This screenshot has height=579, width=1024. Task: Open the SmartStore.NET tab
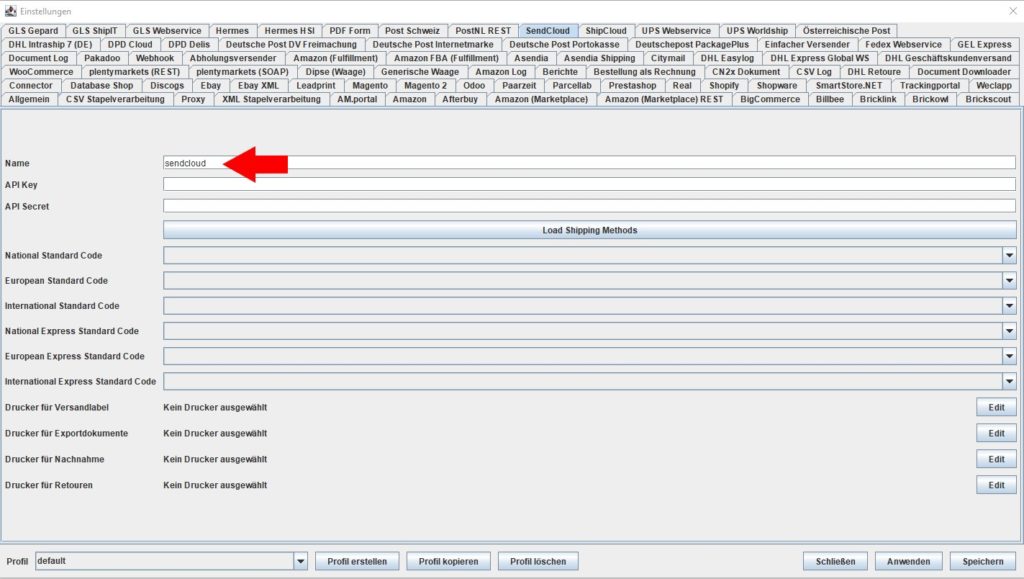point(849,86)
